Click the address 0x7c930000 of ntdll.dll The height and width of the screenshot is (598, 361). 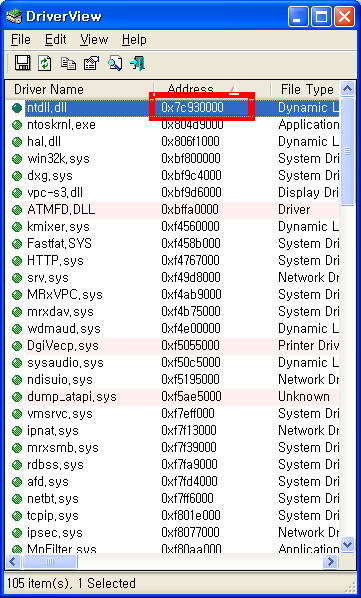point(192,108)
